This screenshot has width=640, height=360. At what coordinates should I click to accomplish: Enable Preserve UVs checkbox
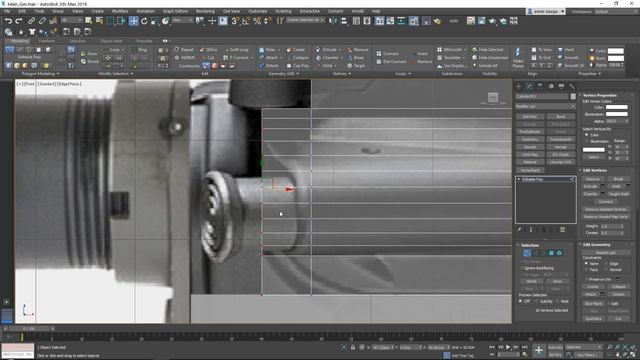586,279
